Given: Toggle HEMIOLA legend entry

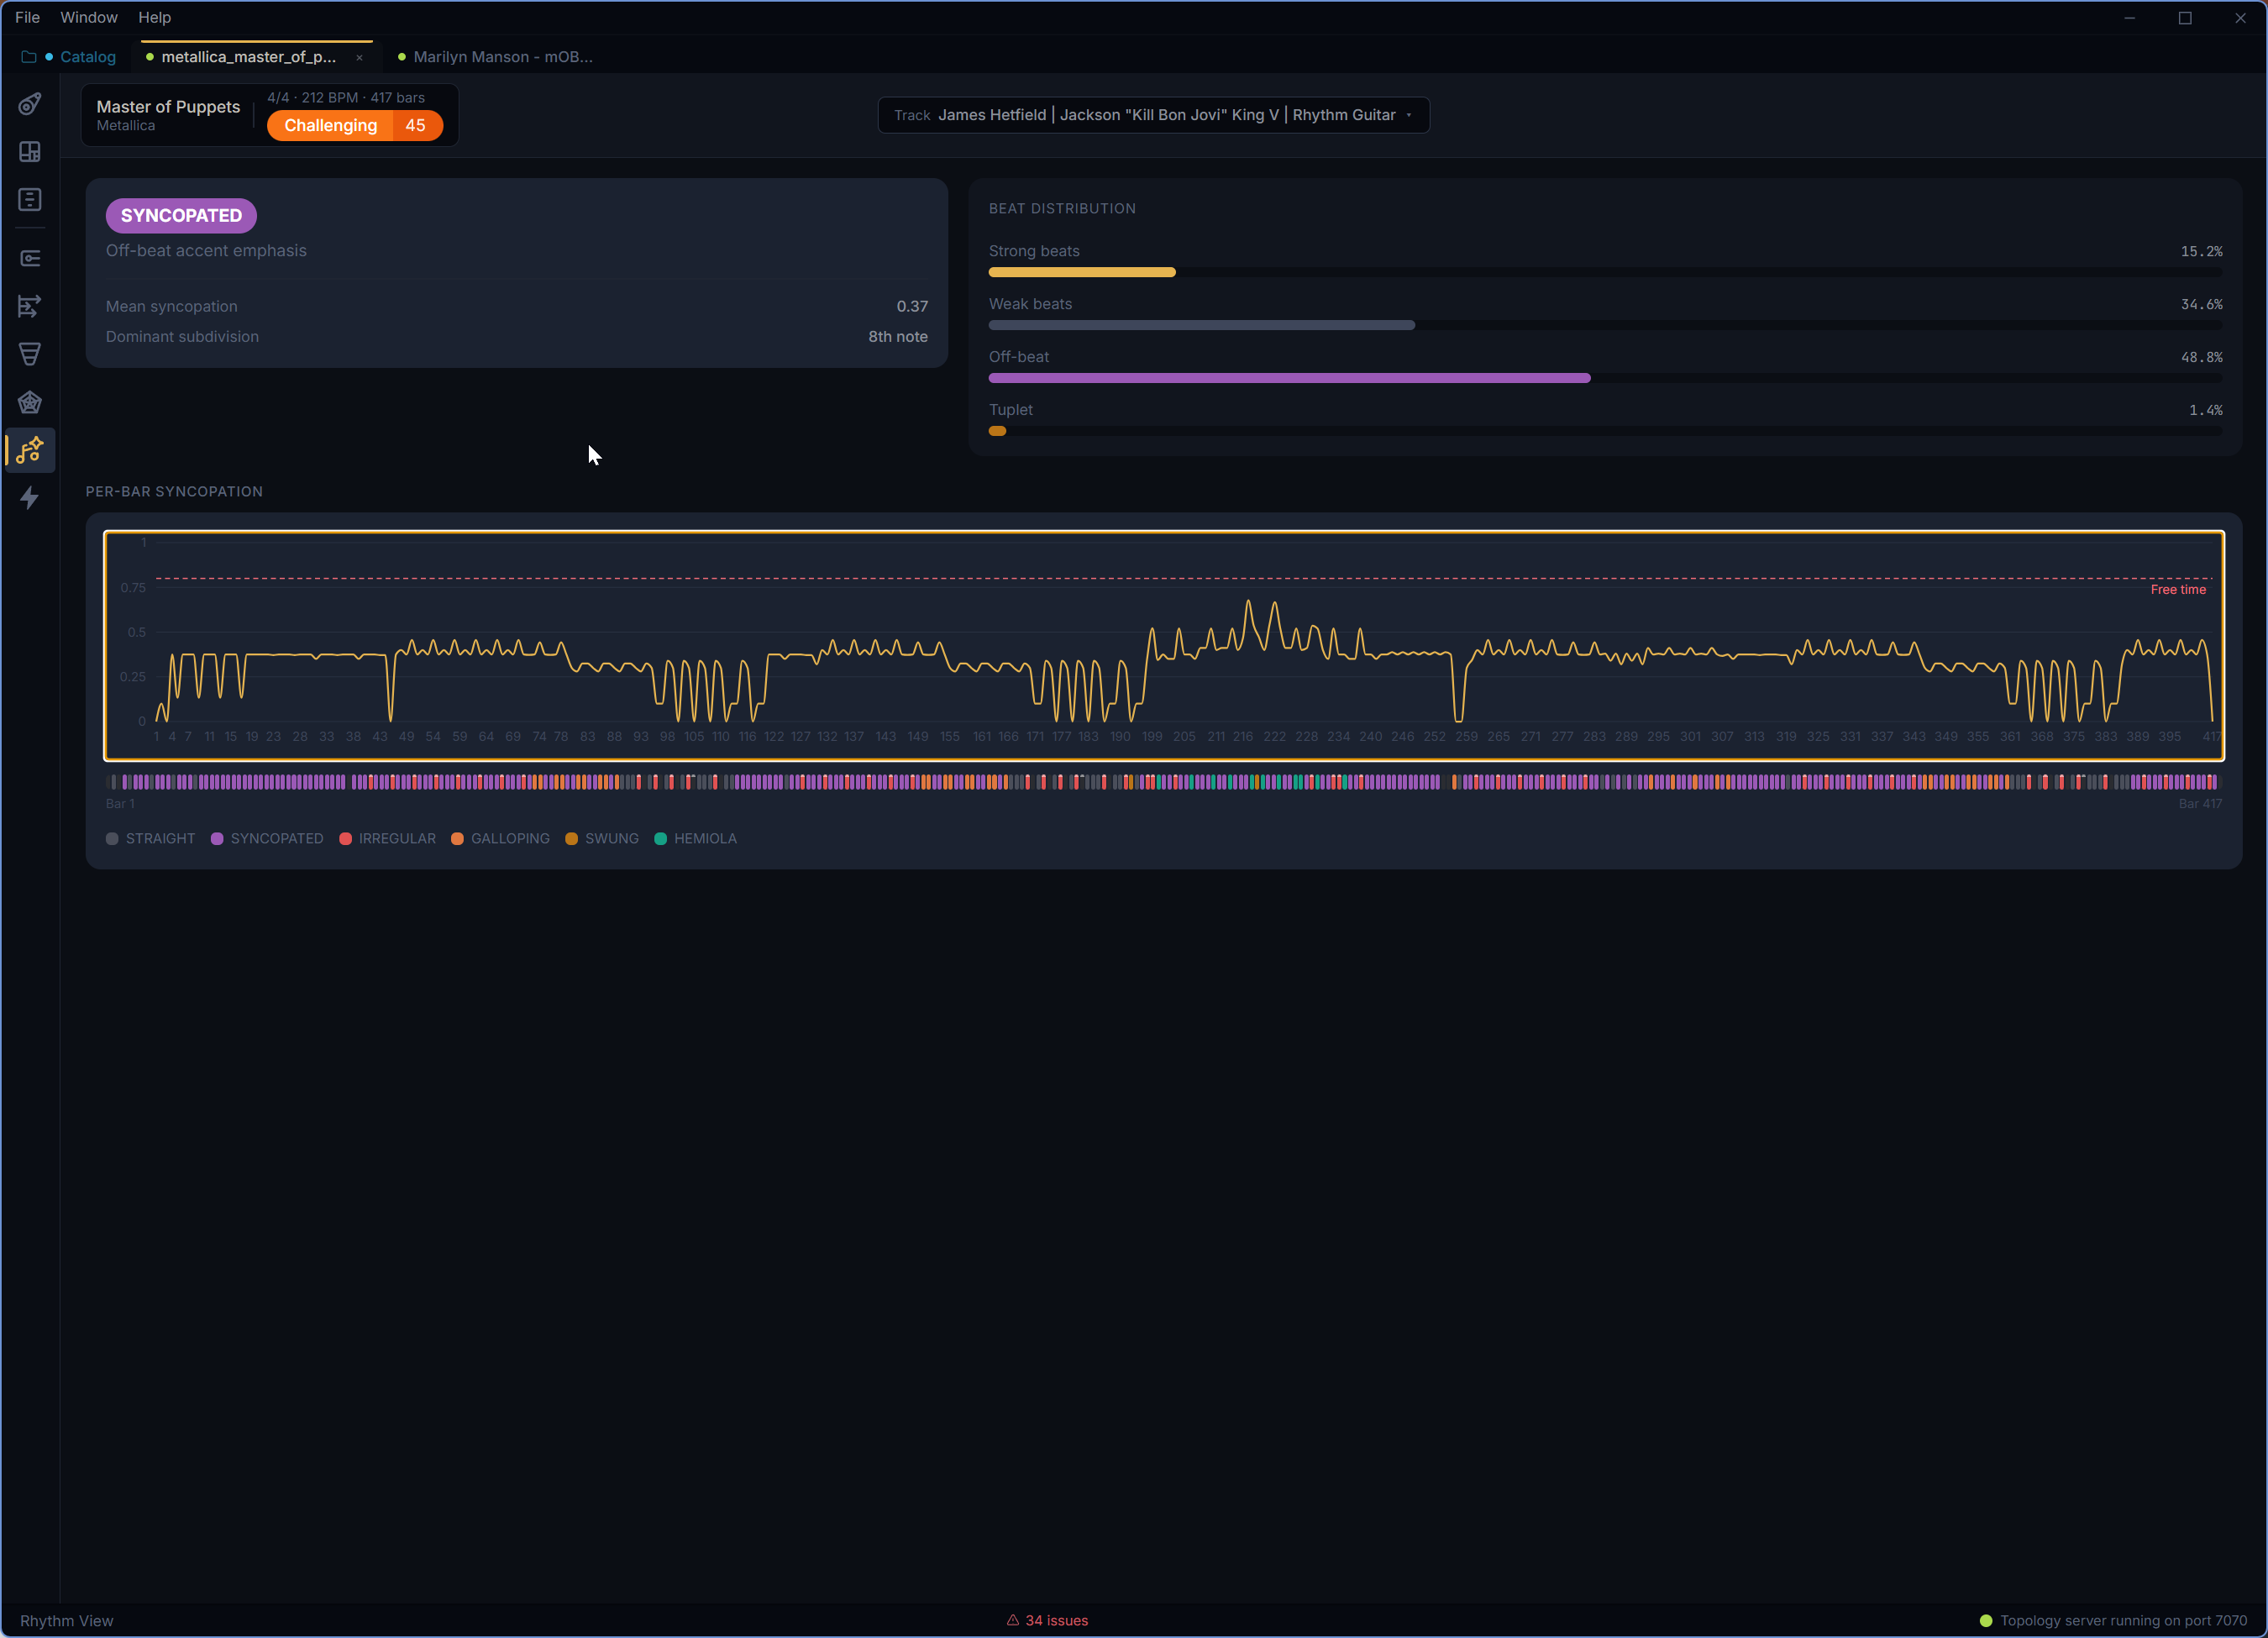Looking at the screenshot, I should coord(695,838).
